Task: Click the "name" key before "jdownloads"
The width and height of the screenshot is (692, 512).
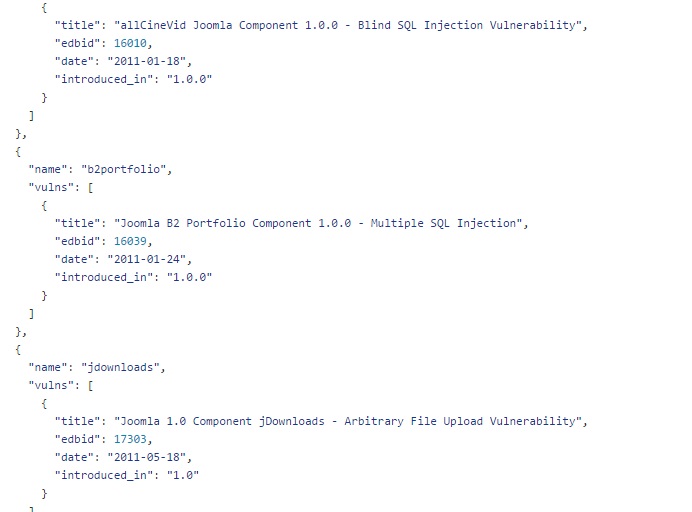Action: pyautogui.click(x=48, y=367)
